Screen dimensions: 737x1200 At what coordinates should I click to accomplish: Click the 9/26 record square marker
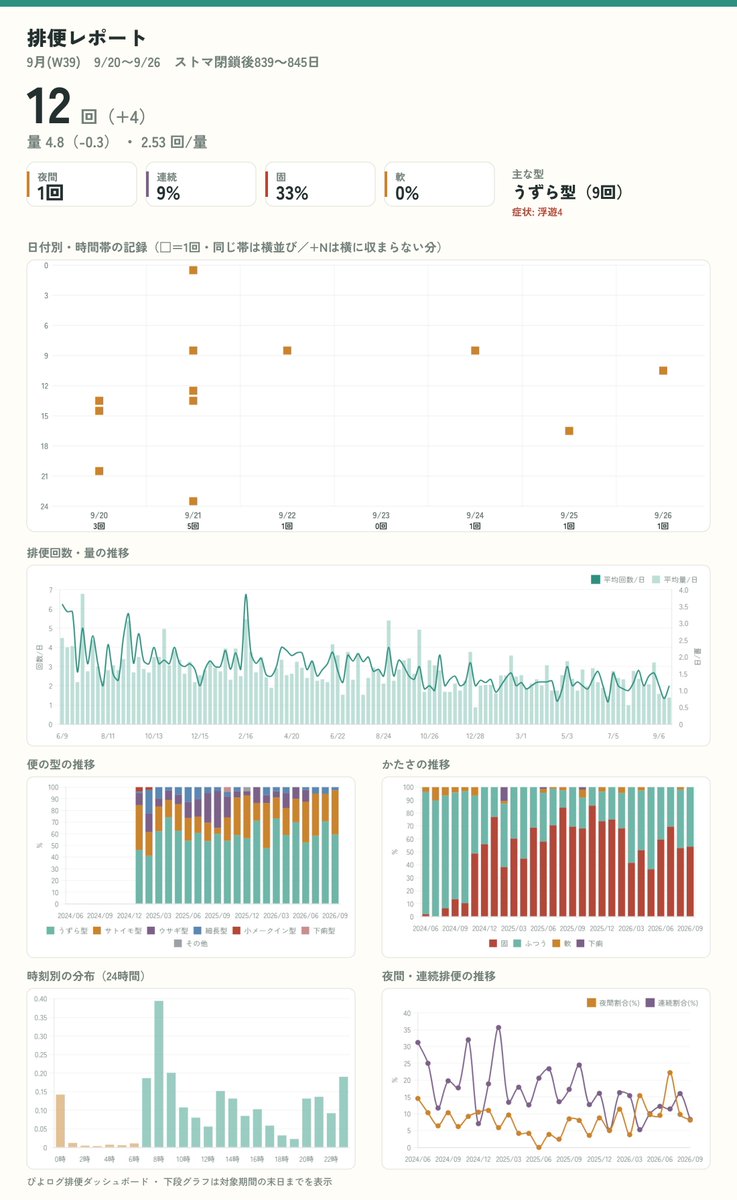point(663,371)
